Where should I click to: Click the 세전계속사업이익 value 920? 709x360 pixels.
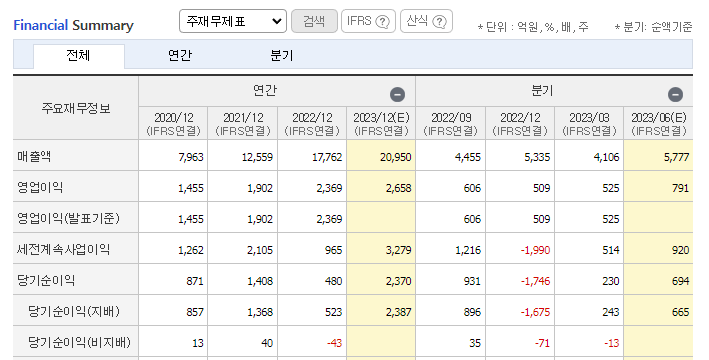tap(681, 250)
